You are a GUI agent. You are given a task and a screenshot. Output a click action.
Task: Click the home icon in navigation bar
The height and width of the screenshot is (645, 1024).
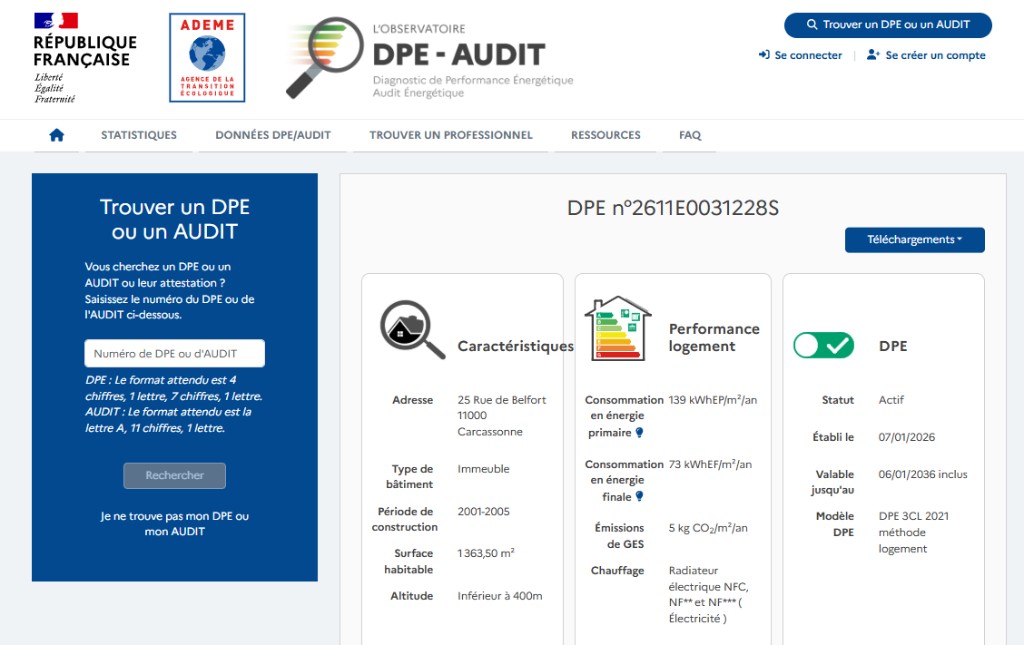[x=57, y=135]
